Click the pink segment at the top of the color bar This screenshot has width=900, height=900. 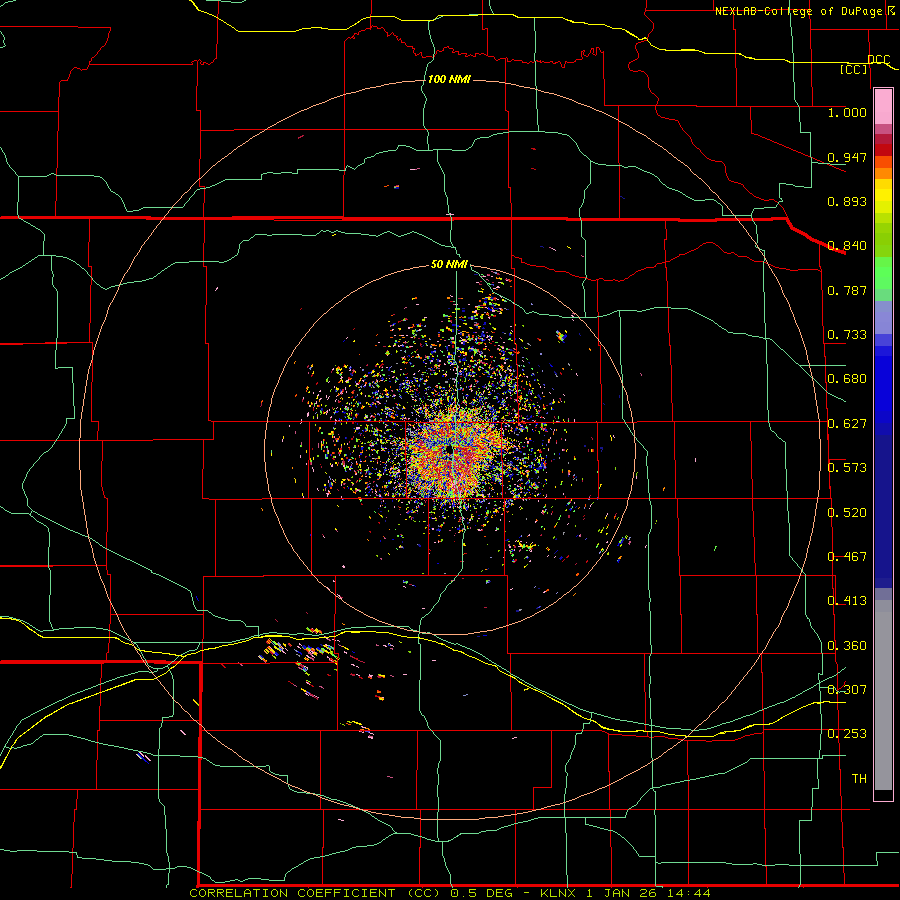pyautogui.click(x=883, y=107)
